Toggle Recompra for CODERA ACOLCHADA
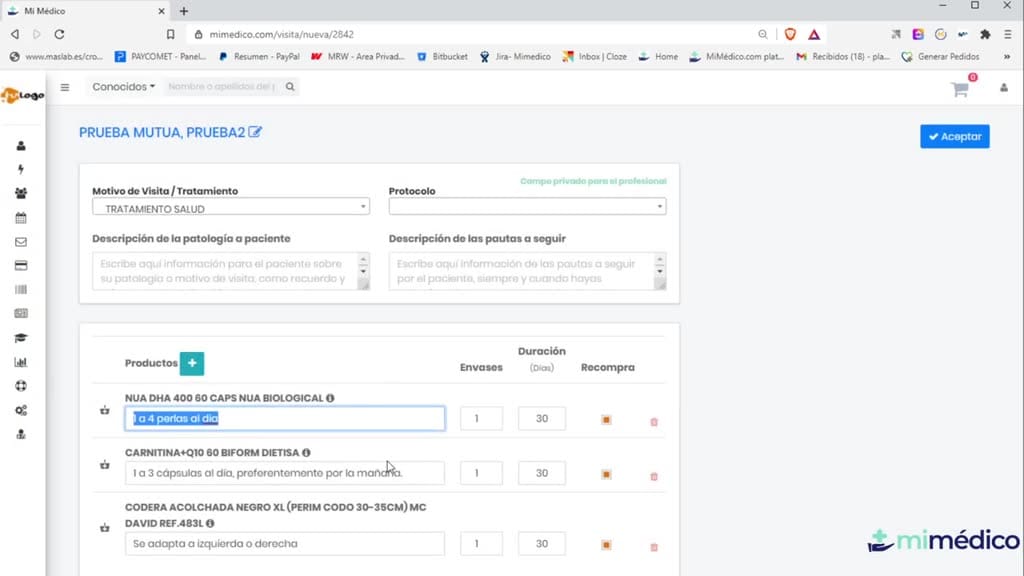The width and height of the screenshot is (1024, 576). 606,545
